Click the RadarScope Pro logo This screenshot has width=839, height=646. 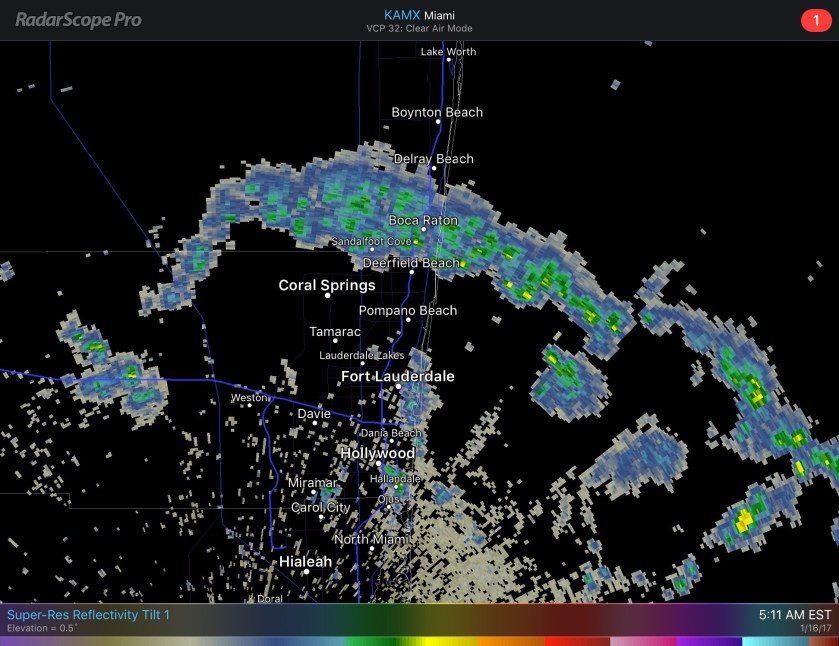coord(78,20)
